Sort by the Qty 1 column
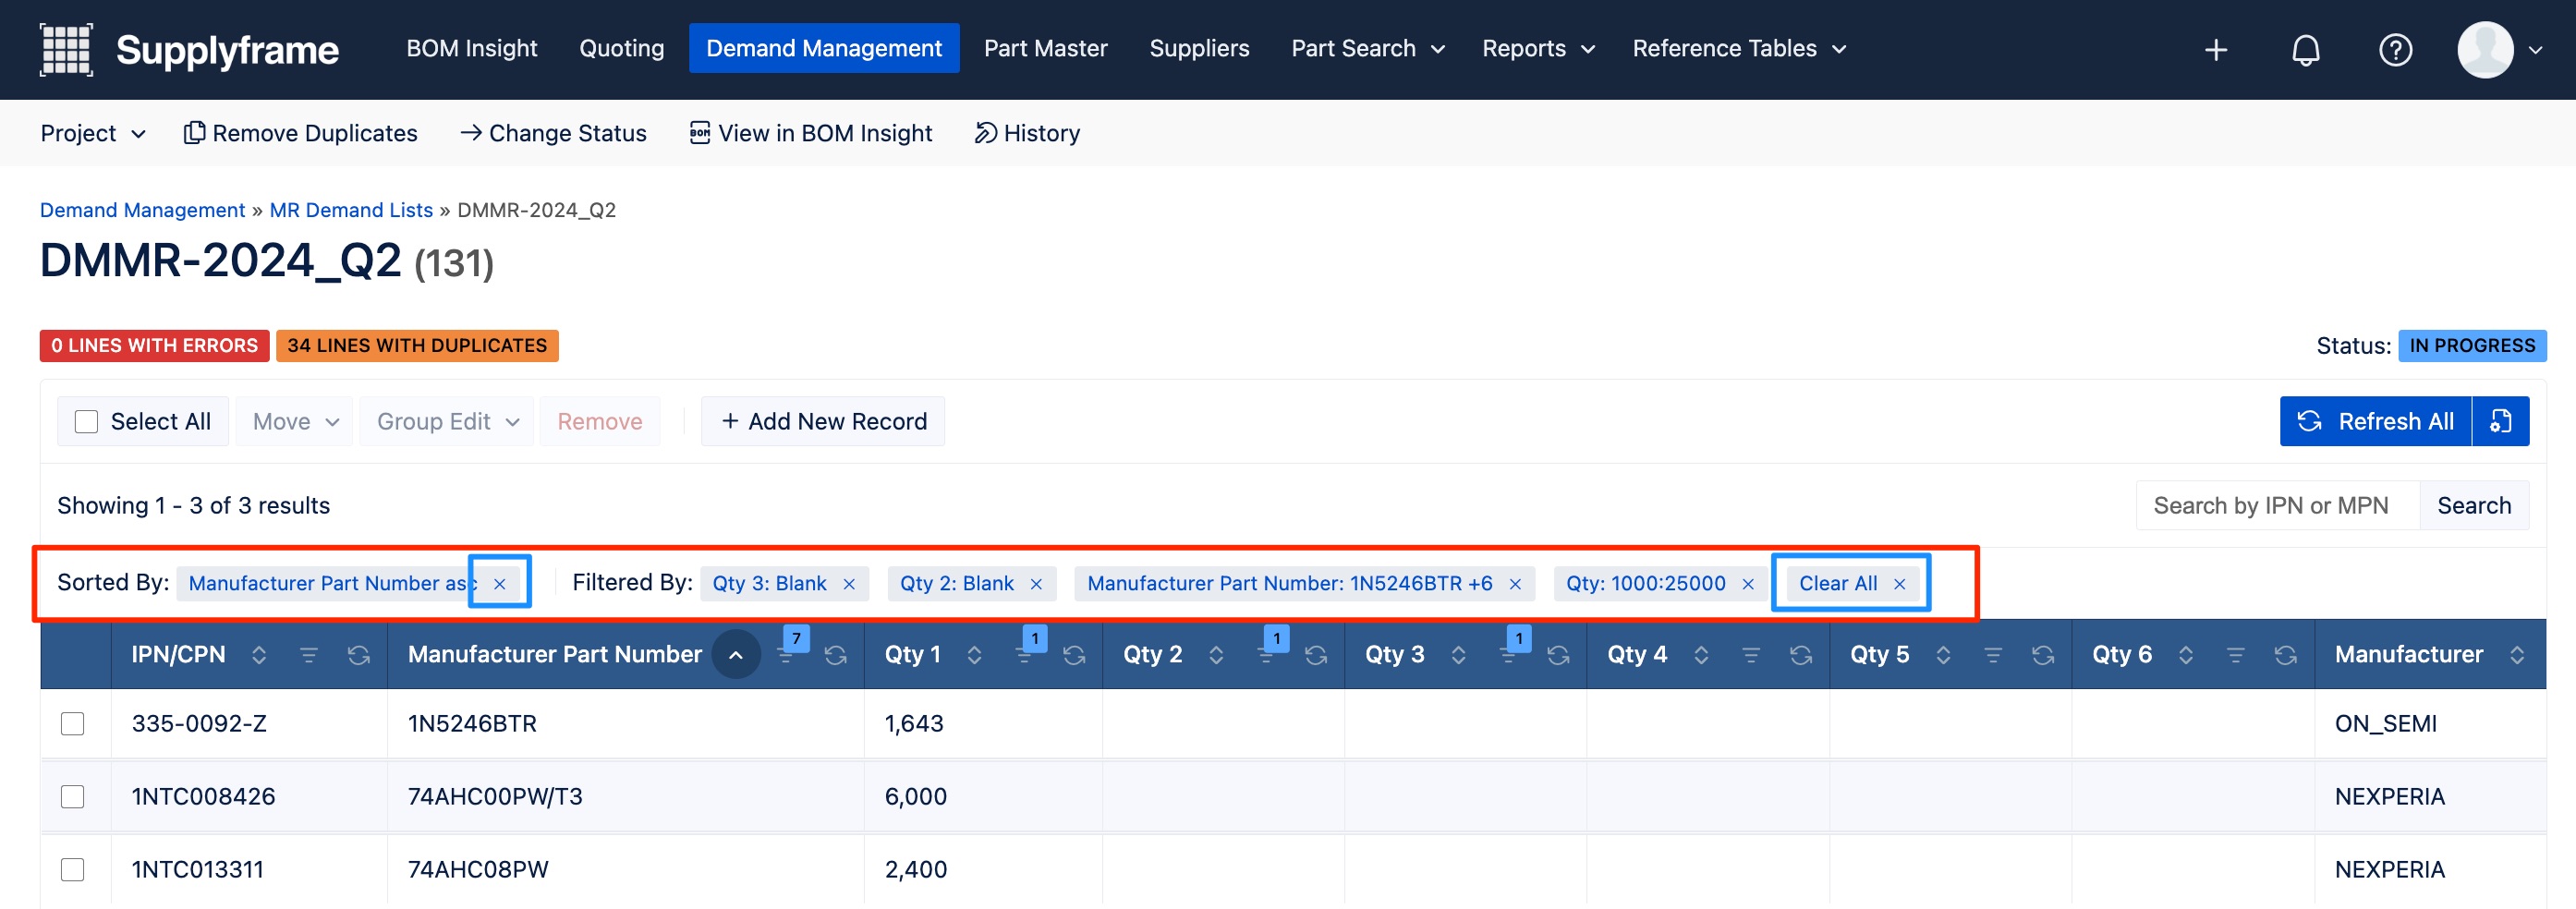 [x=974, y=655]
